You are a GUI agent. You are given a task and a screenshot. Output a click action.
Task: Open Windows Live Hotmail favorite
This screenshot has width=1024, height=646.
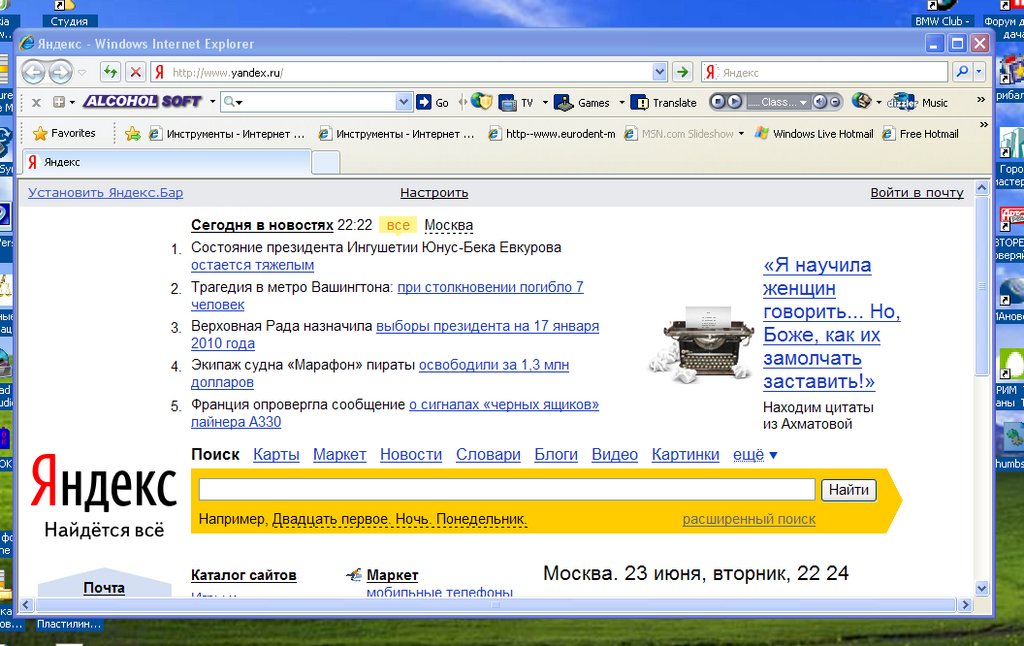click(814, 134)
